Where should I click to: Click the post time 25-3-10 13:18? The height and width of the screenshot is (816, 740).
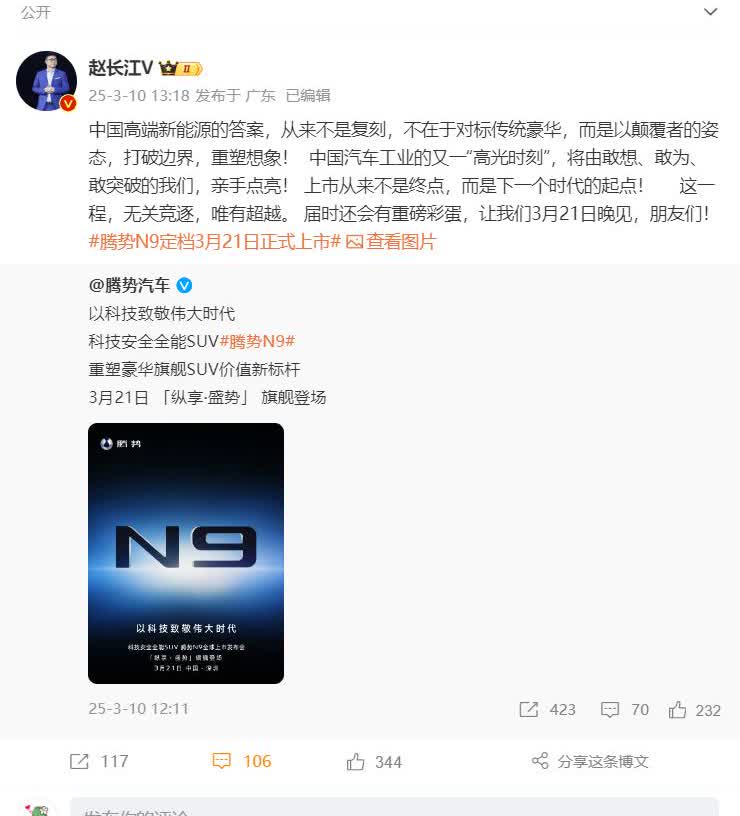138,95
